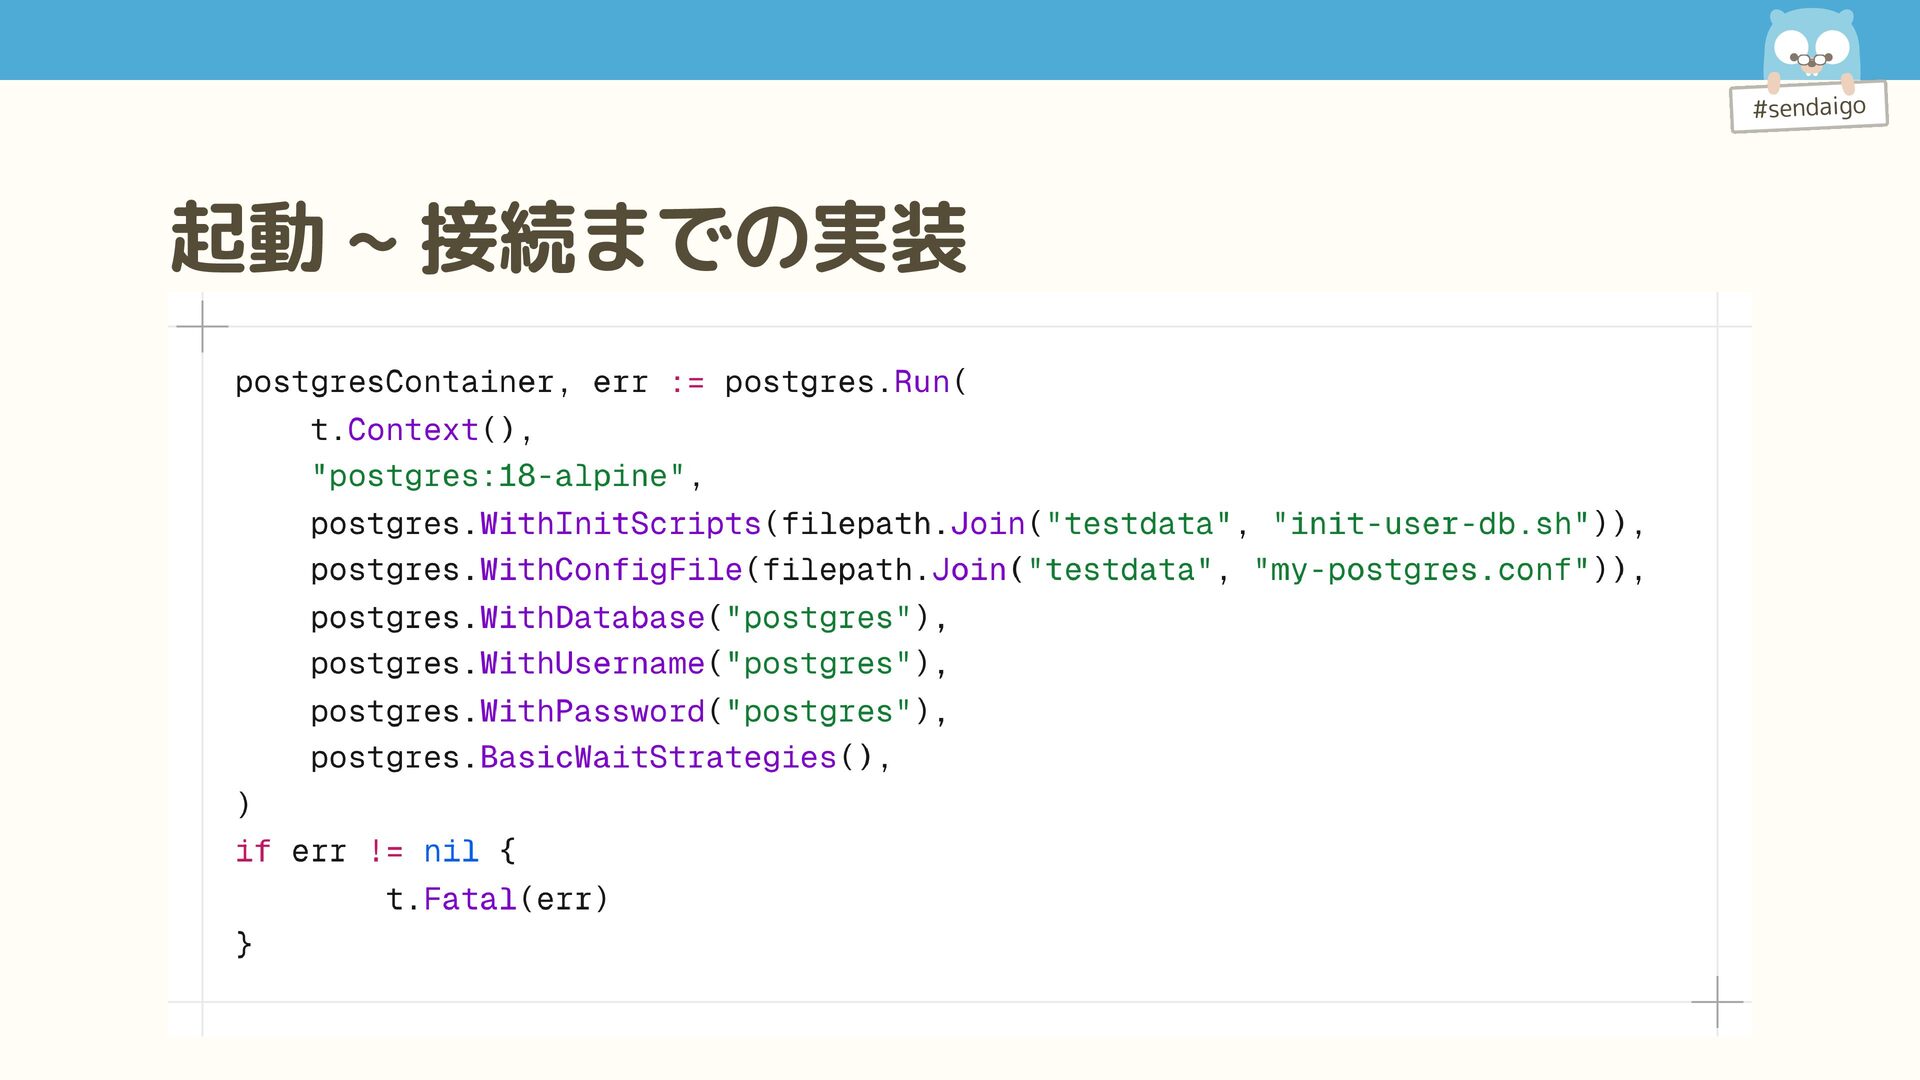Click the bottom-right crosshair corner mark

point(1717,1001)
